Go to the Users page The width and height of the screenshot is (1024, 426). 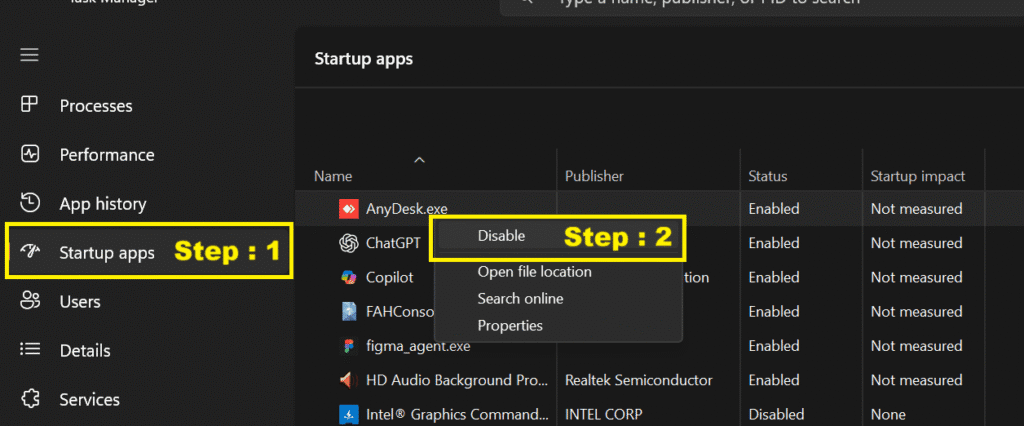[x=80, y=302]
